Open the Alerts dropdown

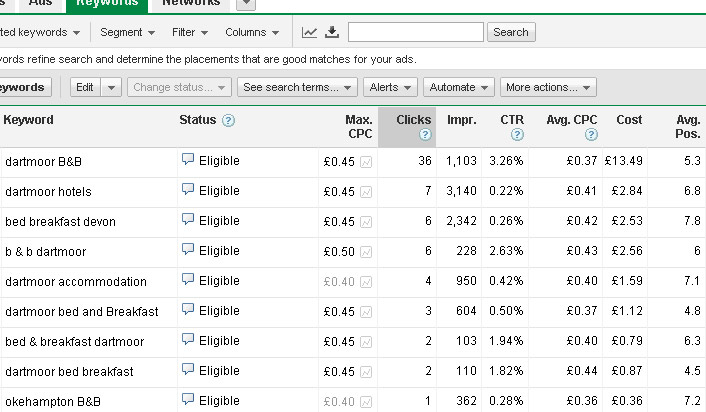[x=390, y=87]
